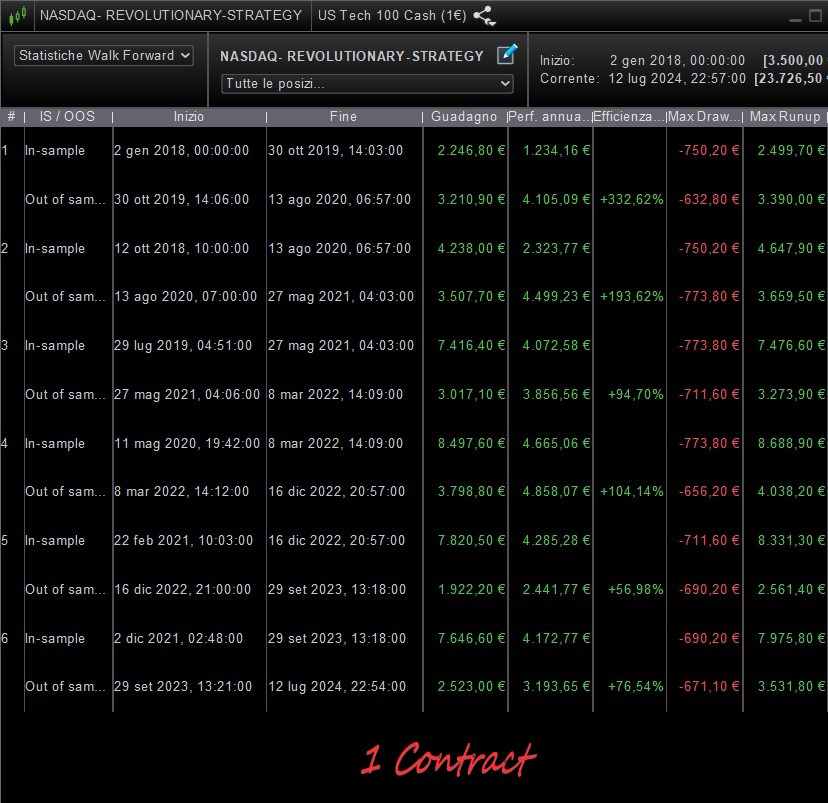828x803 pixels.
Task: Click the max runup value 3.531,80 €
Action: click(x=792, y=686)
